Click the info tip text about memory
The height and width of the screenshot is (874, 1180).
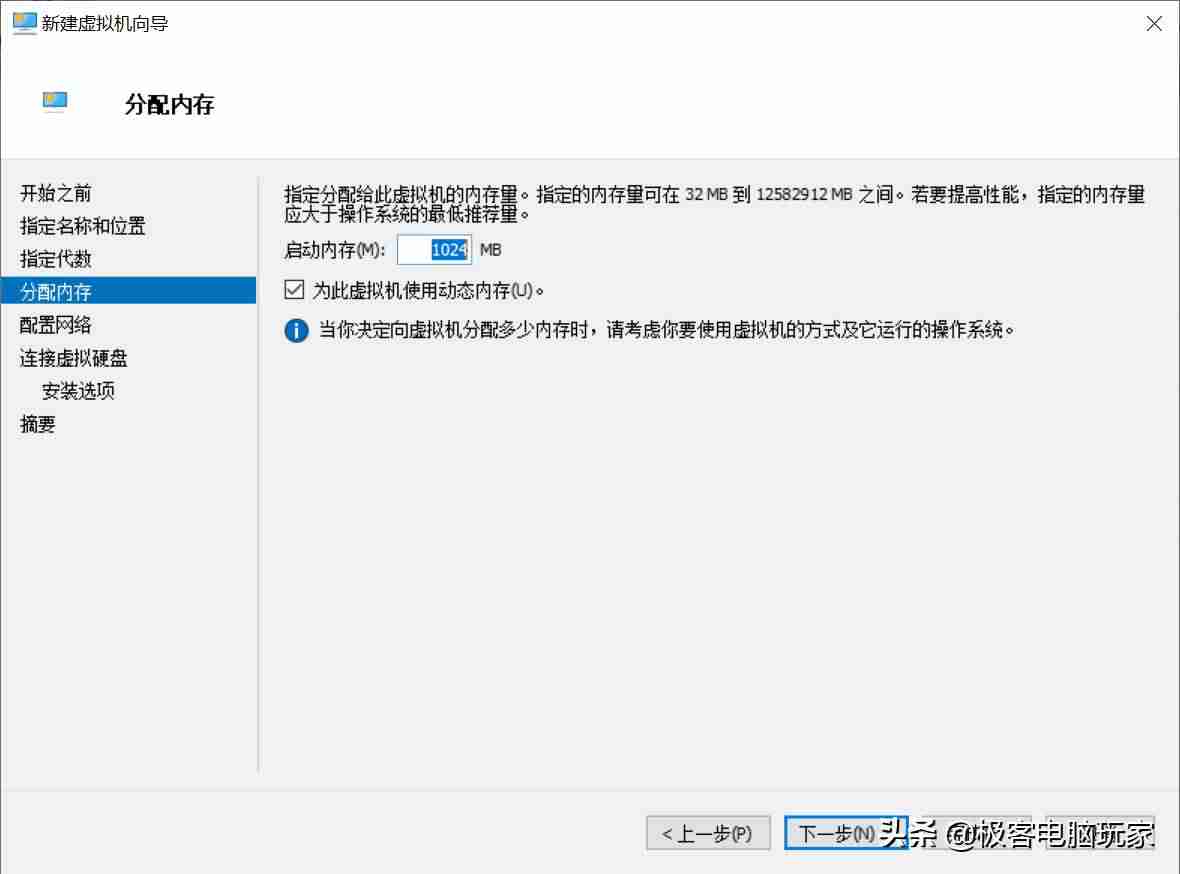point(667,330)
